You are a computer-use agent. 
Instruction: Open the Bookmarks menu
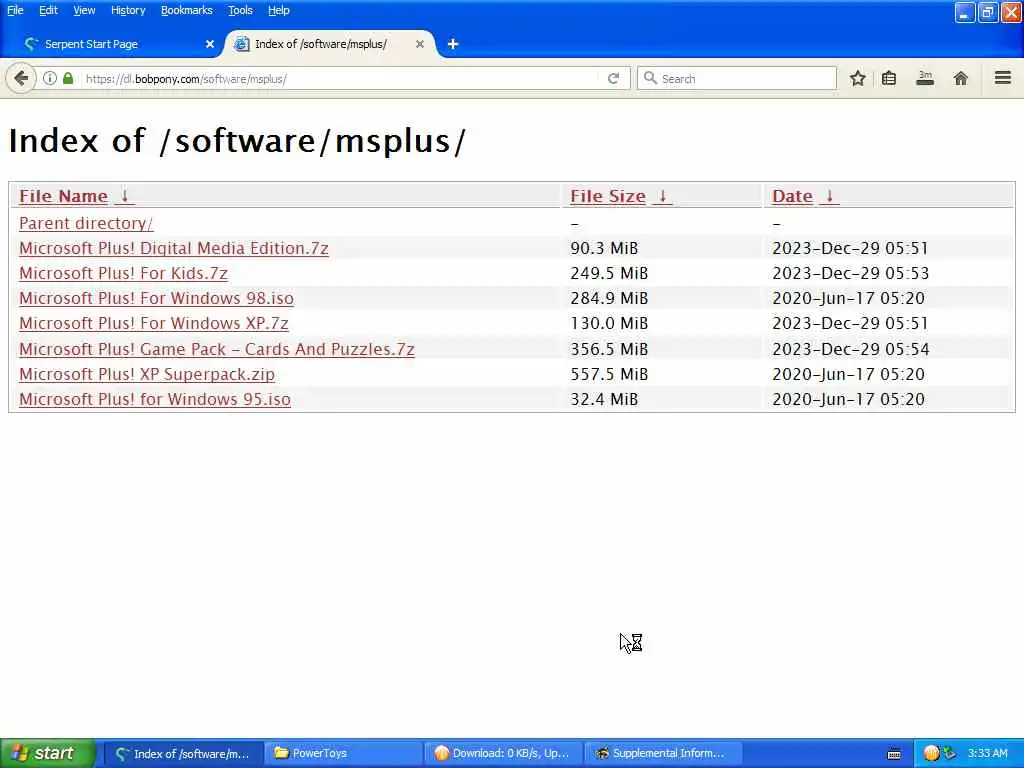click(x=187, y=10)
